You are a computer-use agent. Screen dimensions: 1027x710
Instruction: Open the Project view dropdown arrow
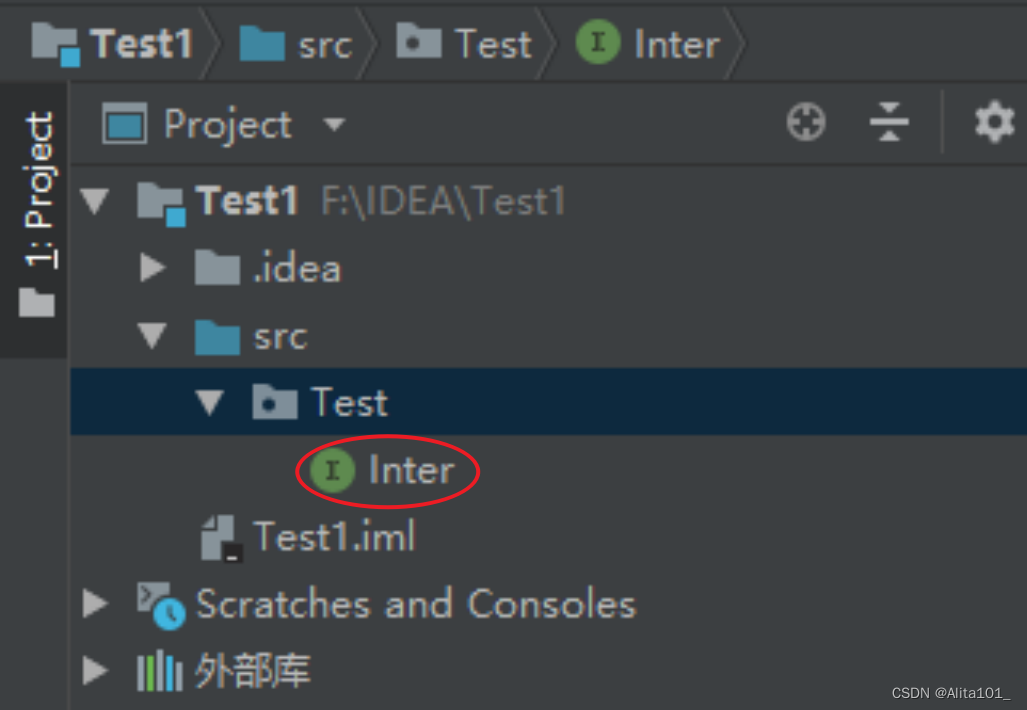coord(334,124)
